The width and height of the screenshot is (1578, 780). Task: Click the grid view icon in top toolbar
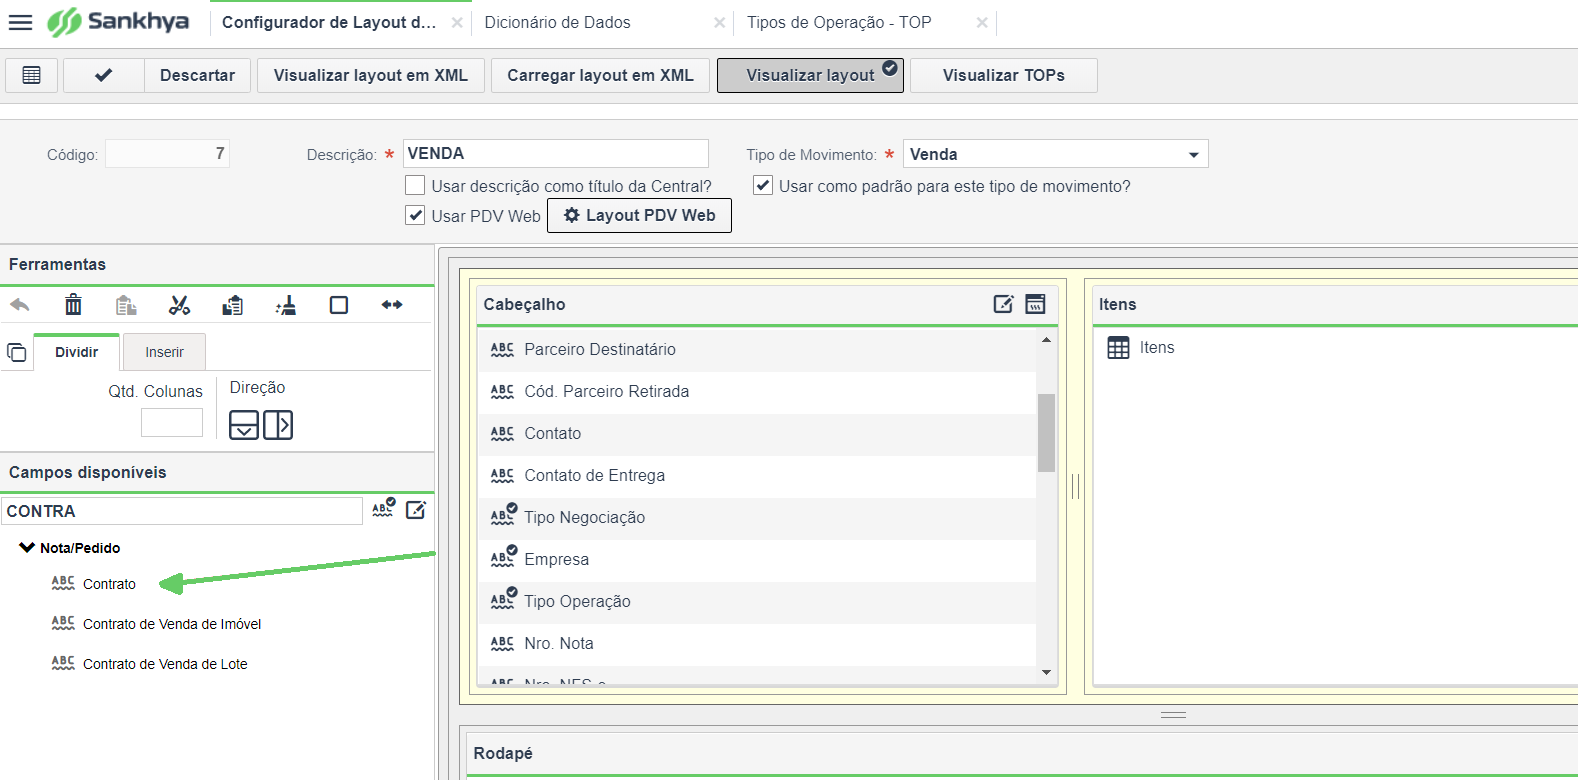point(32,75)
